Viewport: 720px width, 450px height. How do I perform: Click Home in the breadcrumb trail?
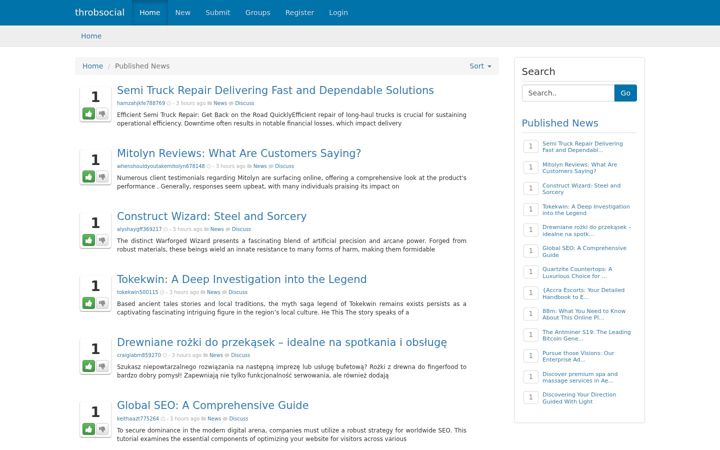[92, 66]
